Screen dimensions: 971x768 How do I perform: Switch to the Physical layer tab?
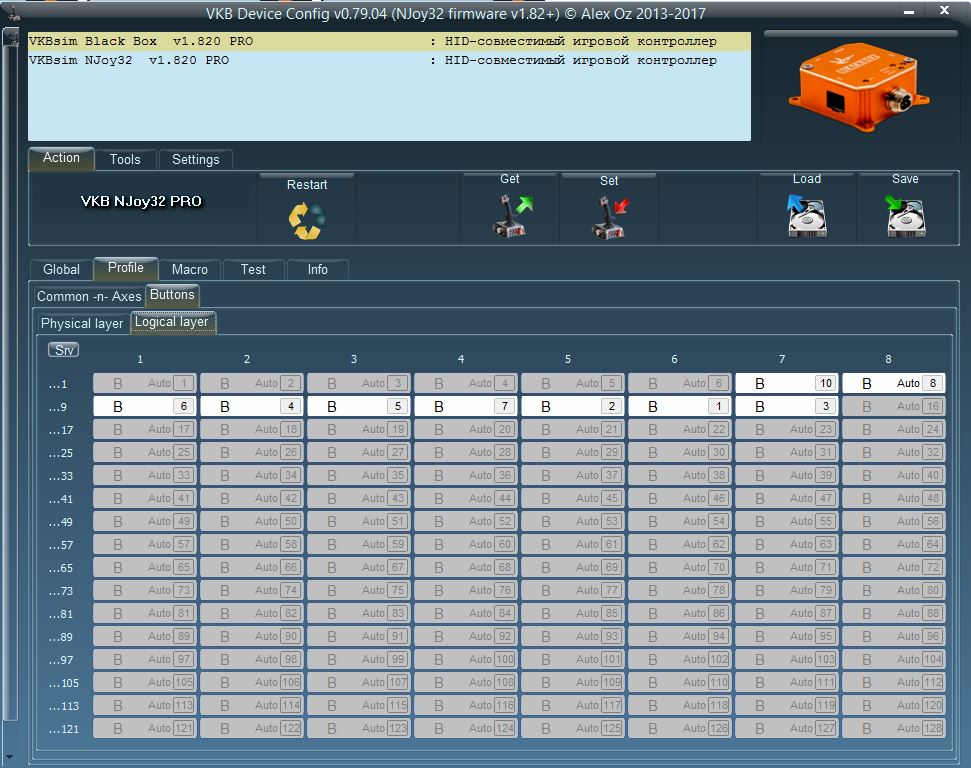tap(82, 323)
